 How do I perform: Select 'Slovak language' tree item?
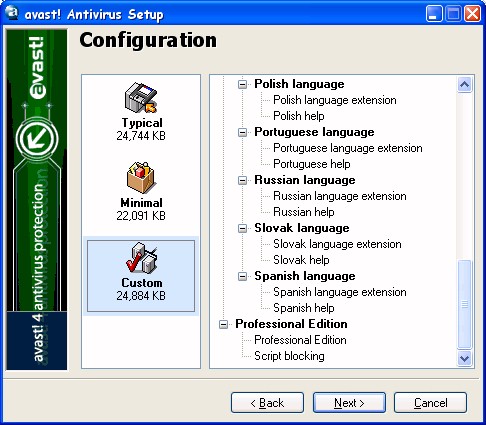(302, 228)
